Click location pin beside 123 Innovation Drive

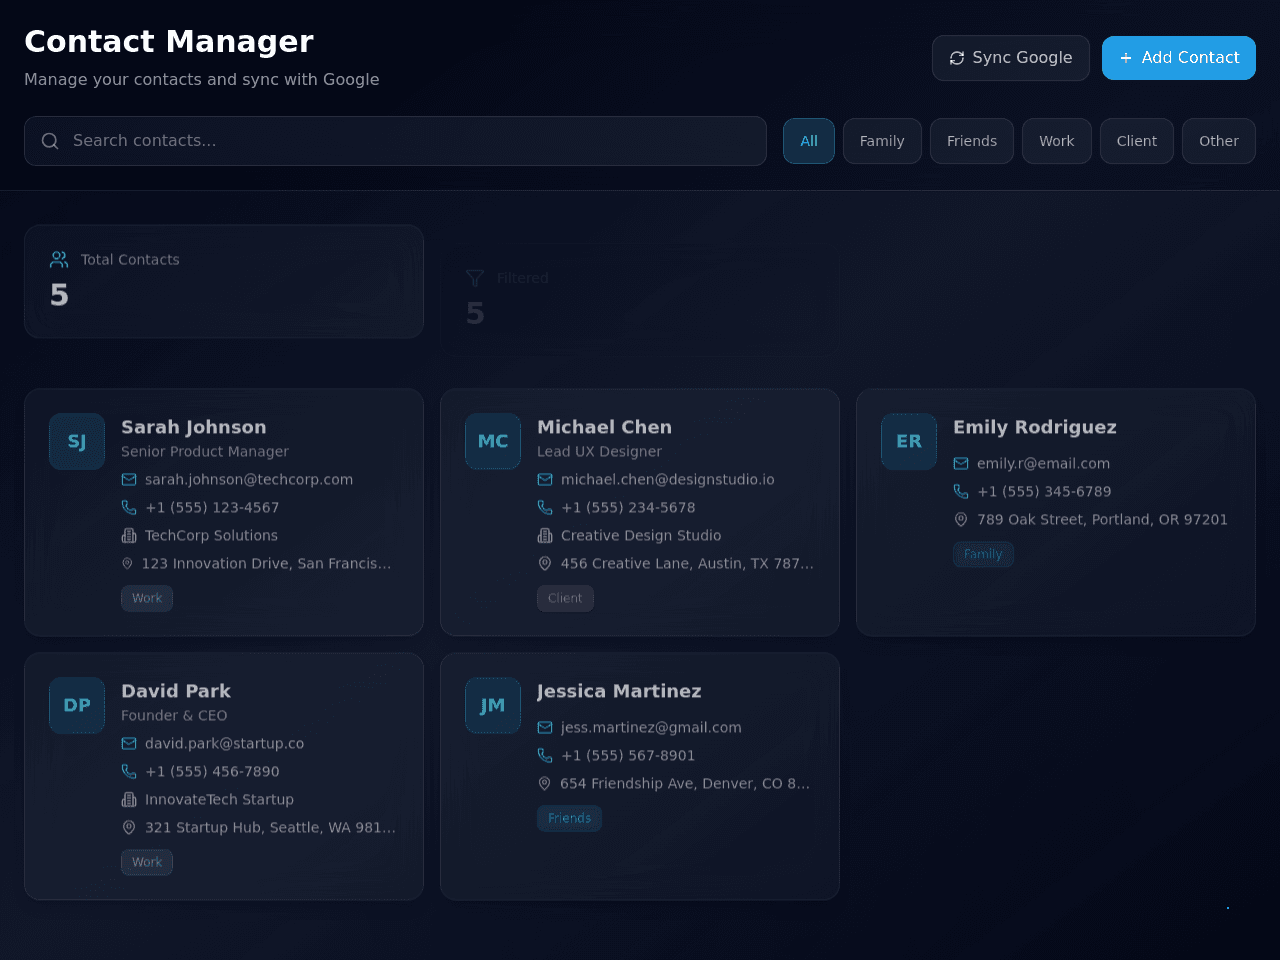127,564
